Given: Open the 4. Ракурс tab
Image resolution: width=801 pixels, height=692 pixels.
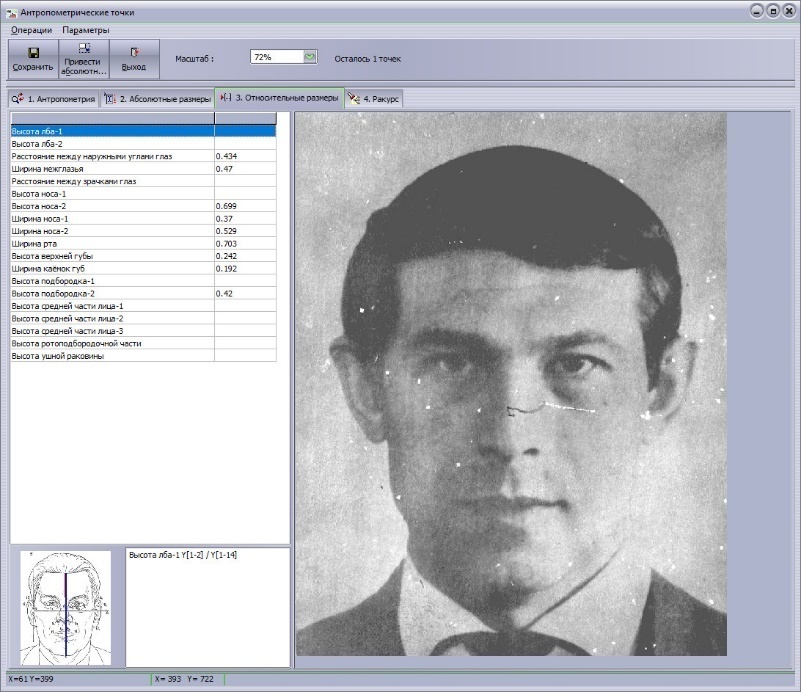Looking at the screenshot, I should (x=375, y=99).
